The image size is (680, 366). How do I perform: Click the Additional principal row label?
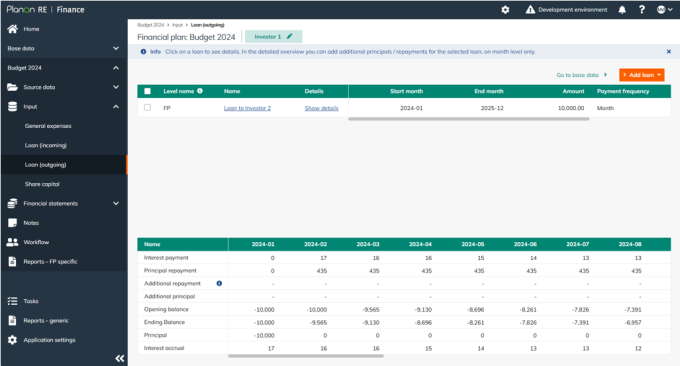tap(170, 296)
